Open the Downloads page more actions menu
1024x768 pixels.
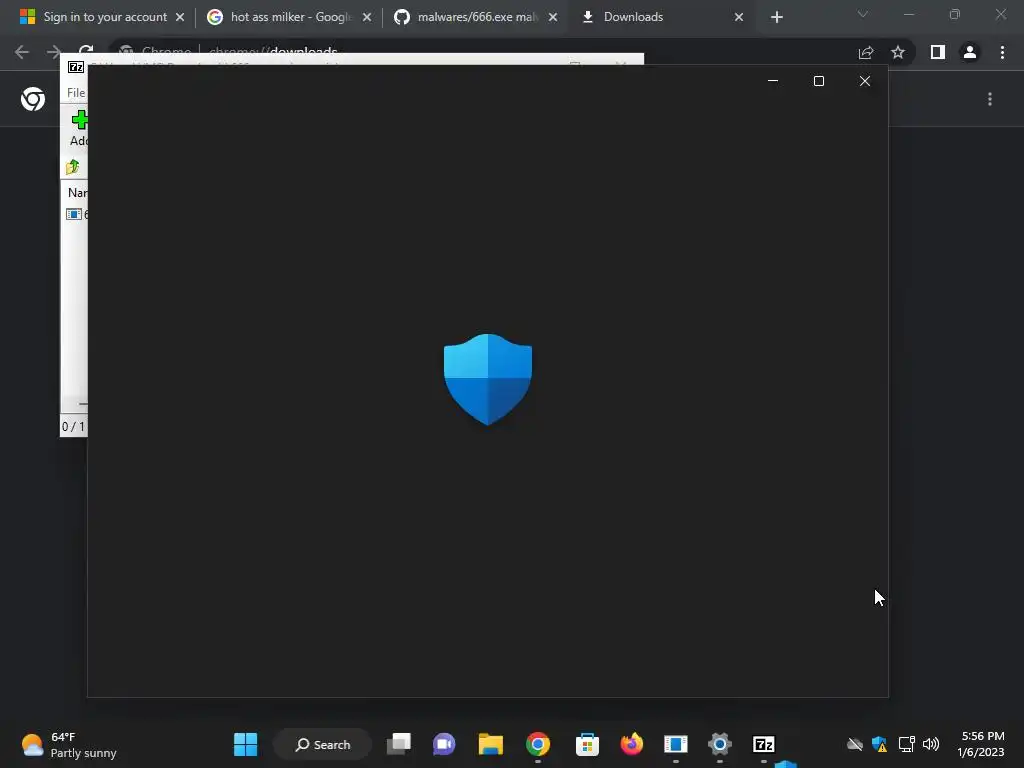[990, 99]
